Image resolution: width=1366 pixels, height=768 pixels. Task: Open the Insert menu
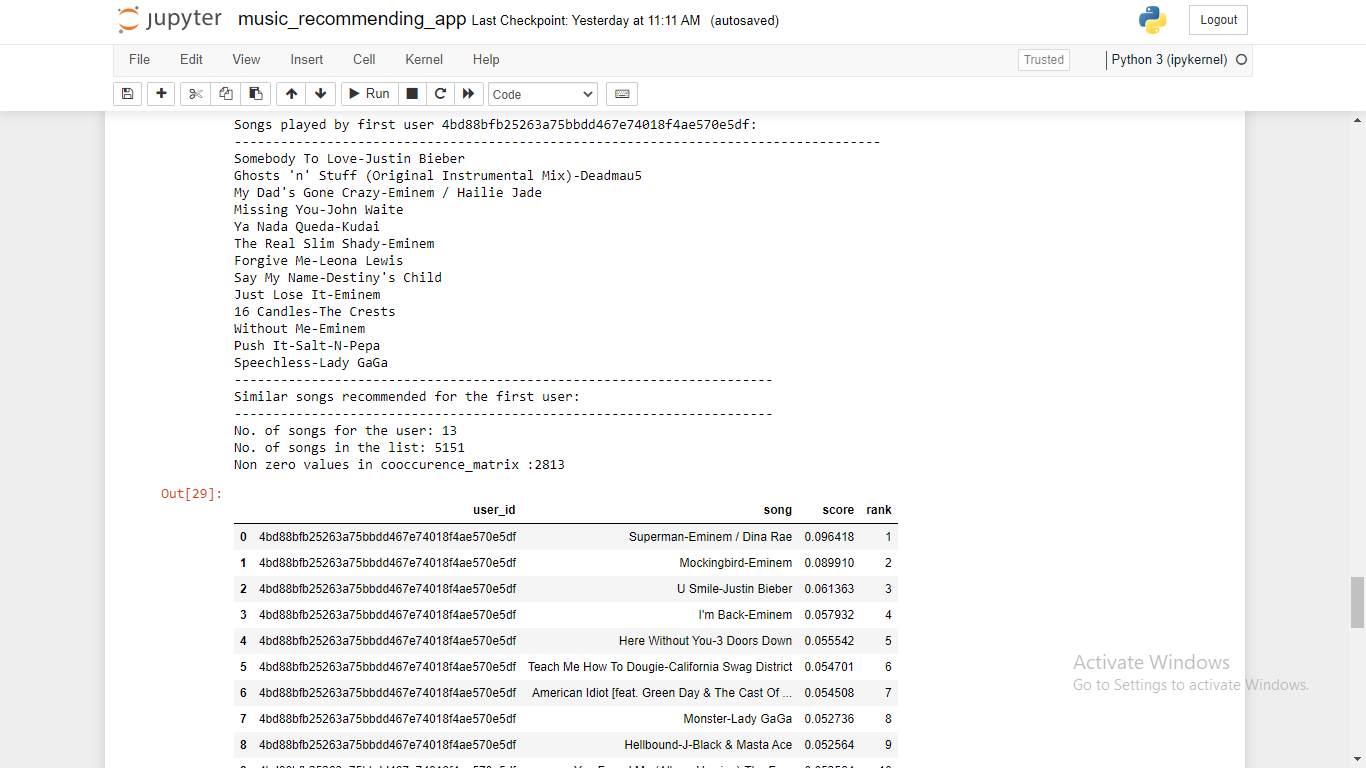click(x=306, y=59)
